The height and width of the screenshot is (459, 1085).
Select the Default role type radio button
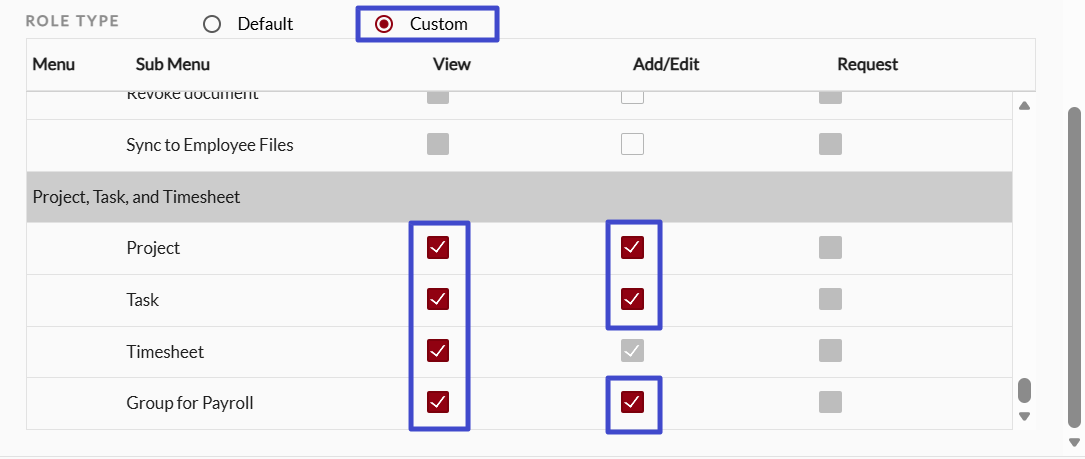click(x=212, y=24)
